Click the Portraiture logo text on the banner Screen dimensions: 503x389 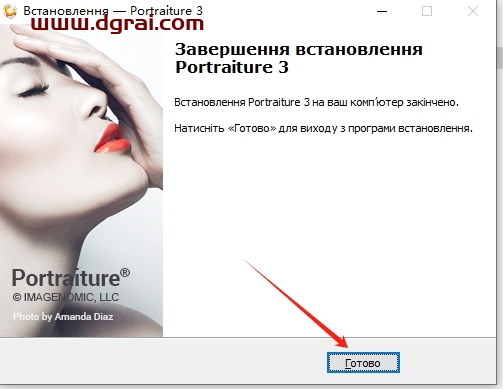tap(66, 278)
